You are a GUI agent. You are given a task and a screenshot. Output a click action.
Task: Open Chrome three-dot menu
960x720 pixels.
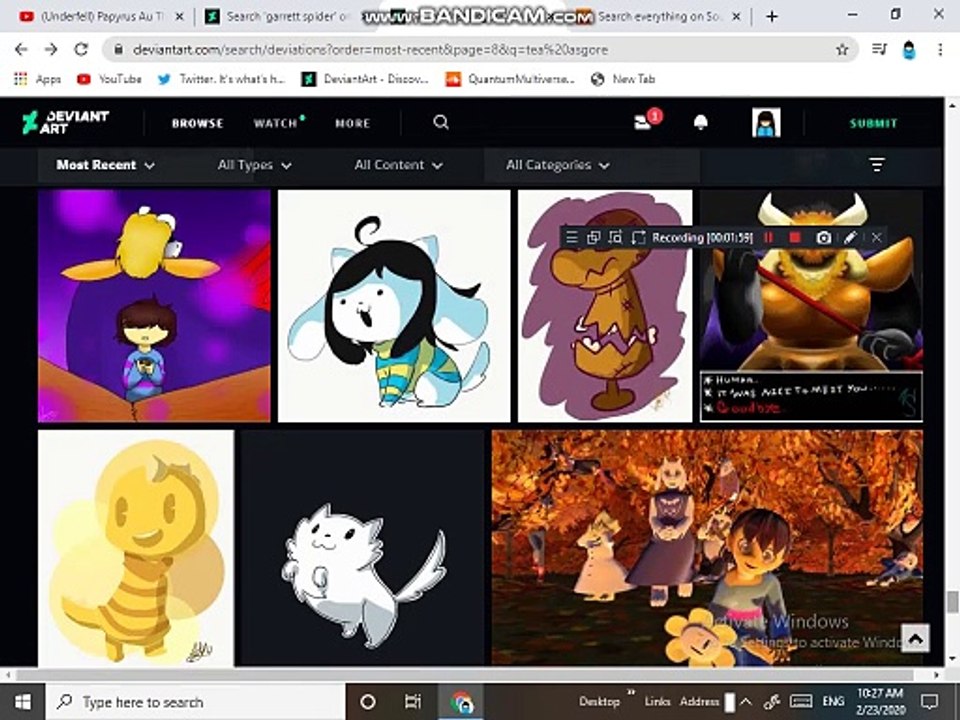click(x=940, y=50)
